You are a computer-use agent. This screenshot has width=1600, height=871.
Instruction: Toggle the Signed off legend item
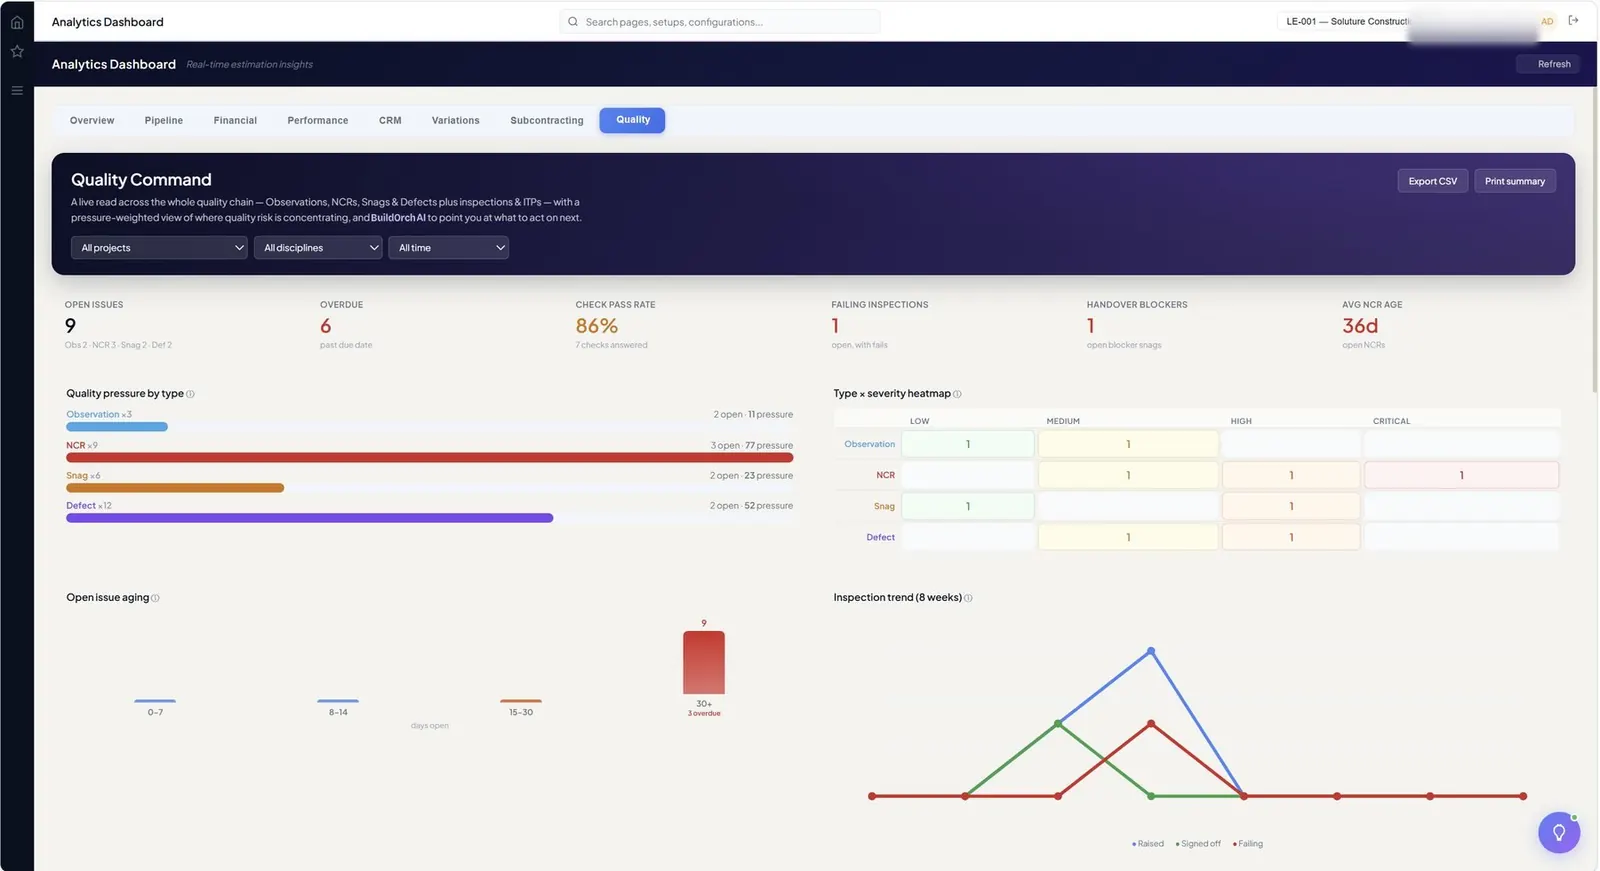coord(1198,844)
